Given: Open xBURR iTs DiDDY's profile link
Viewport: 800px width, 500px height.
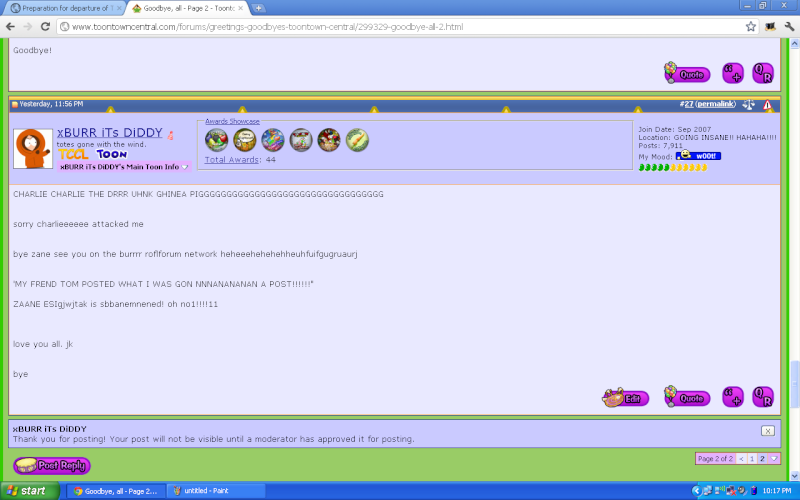Looking at the screenshot, I should [110, 133].
